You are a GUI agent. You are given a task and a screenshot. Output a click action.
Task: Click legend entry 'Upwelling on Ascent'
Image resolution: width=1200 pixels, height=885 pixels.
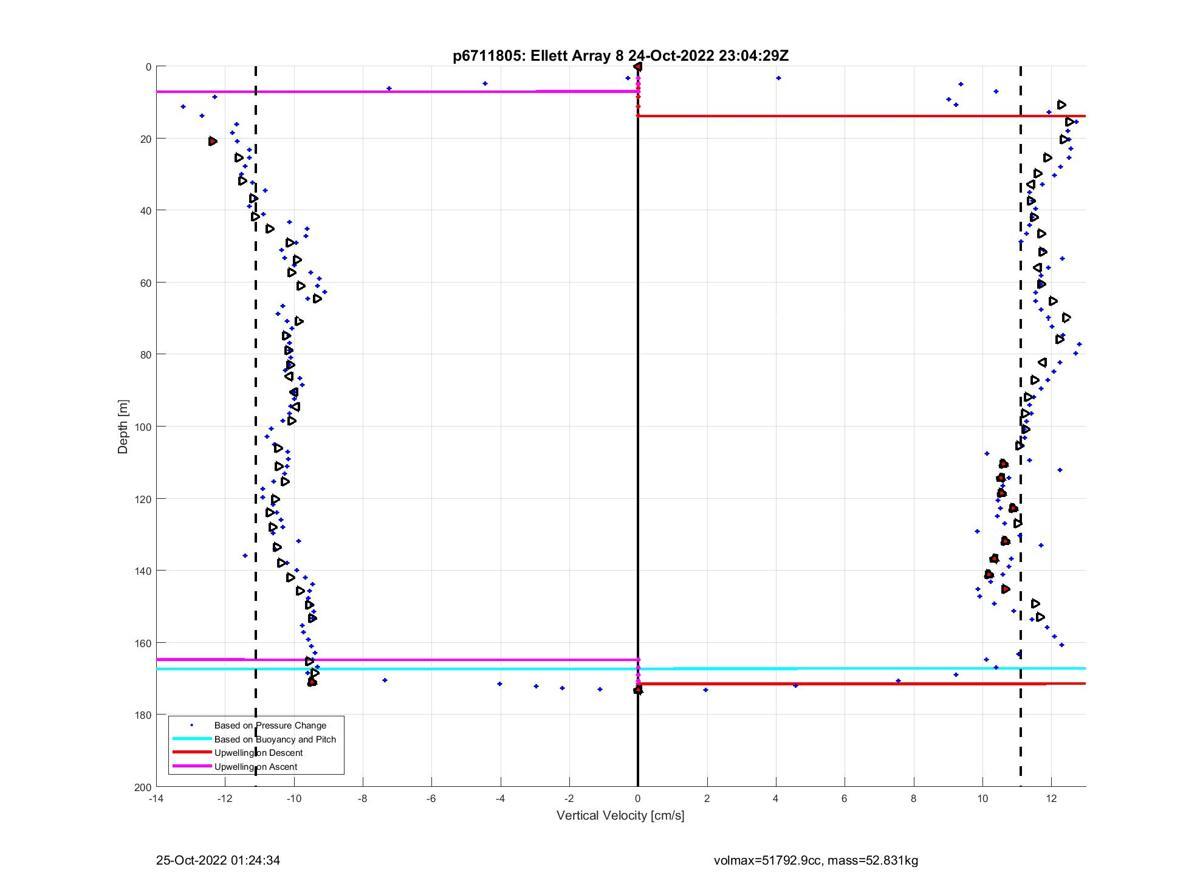pyautogui.click(x=255, y=767)
